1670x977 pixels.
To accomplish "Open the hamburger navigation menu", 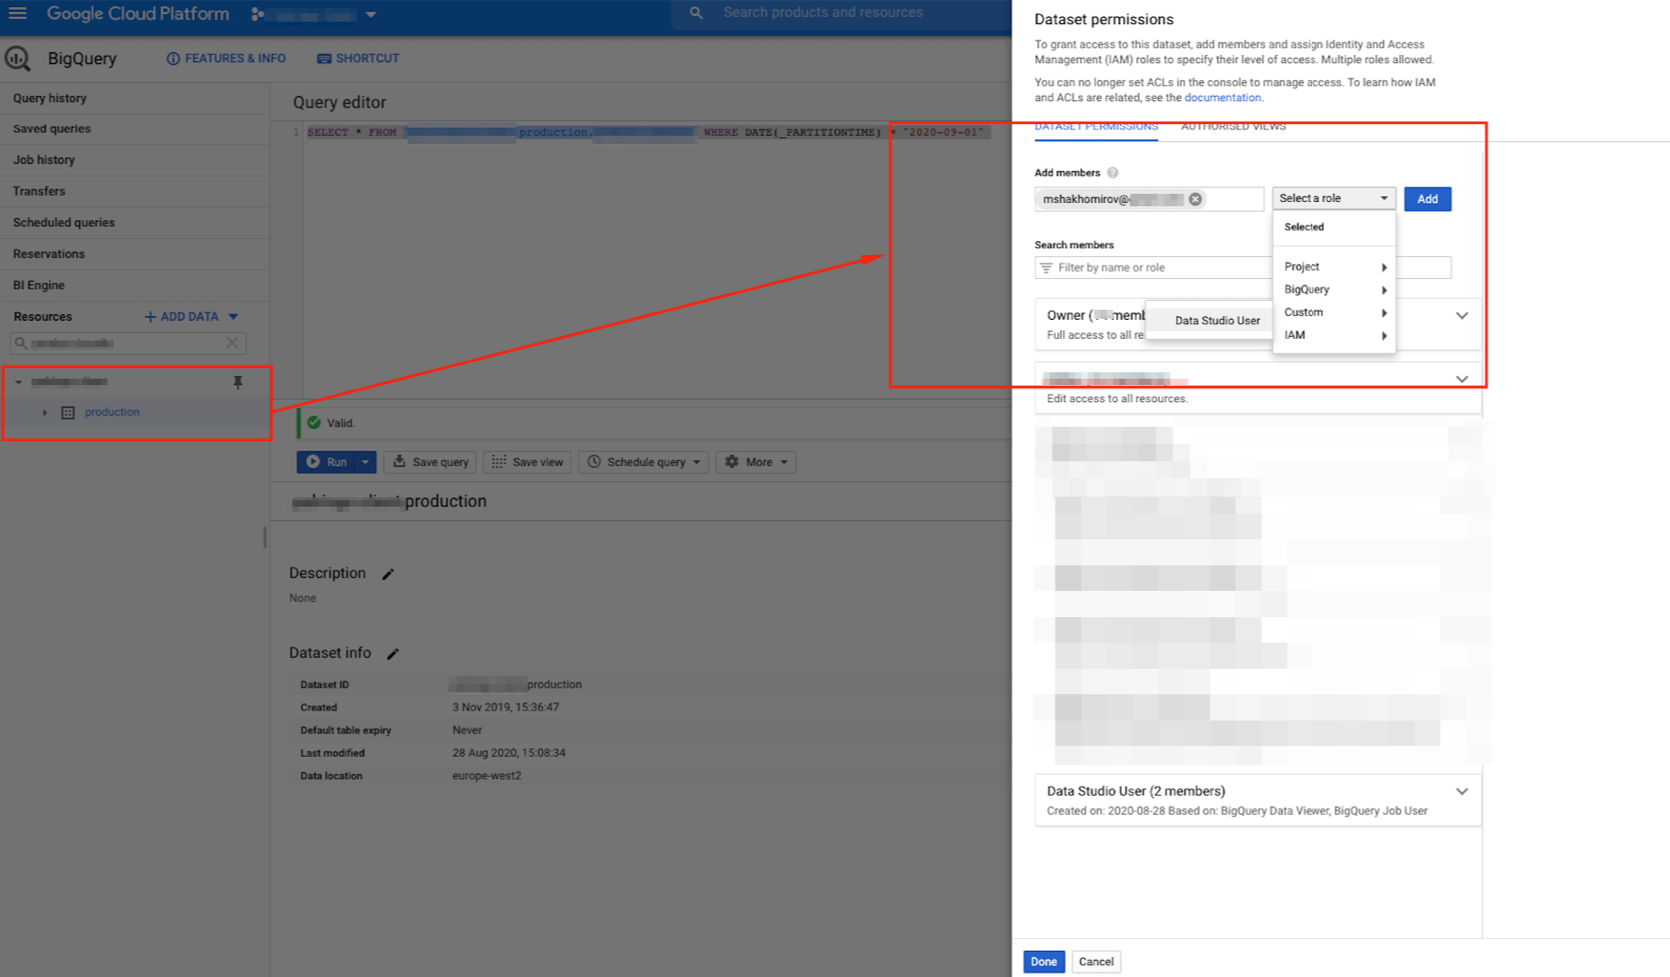I will coord(18,14).
